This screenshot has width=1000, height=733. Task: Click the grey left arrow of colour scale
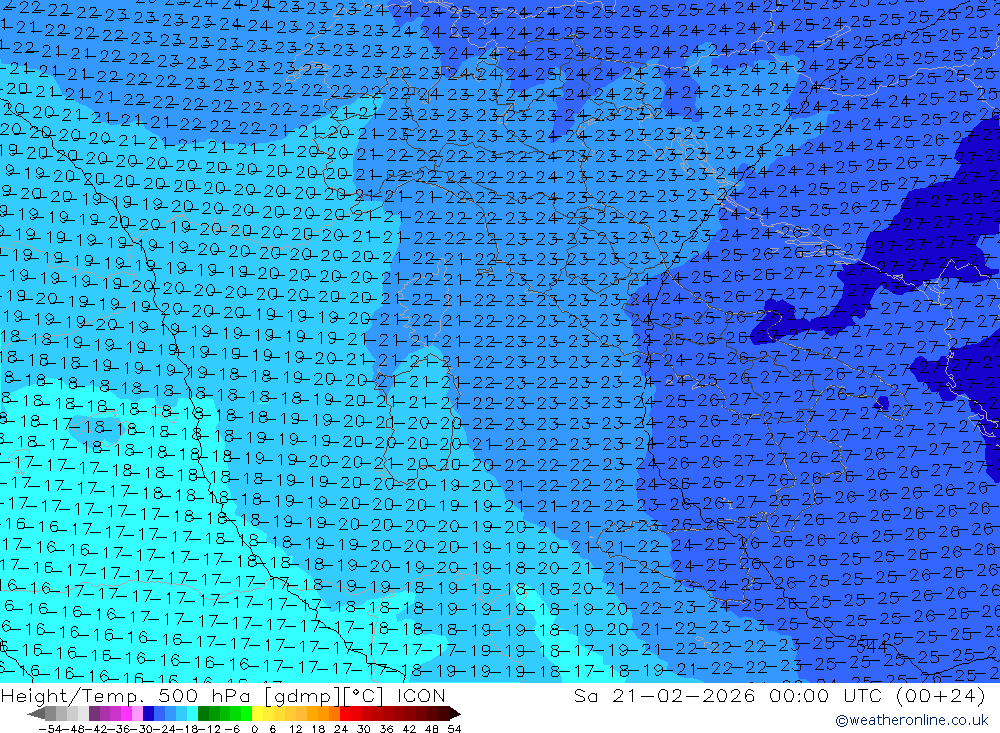[x=37, y=713]
